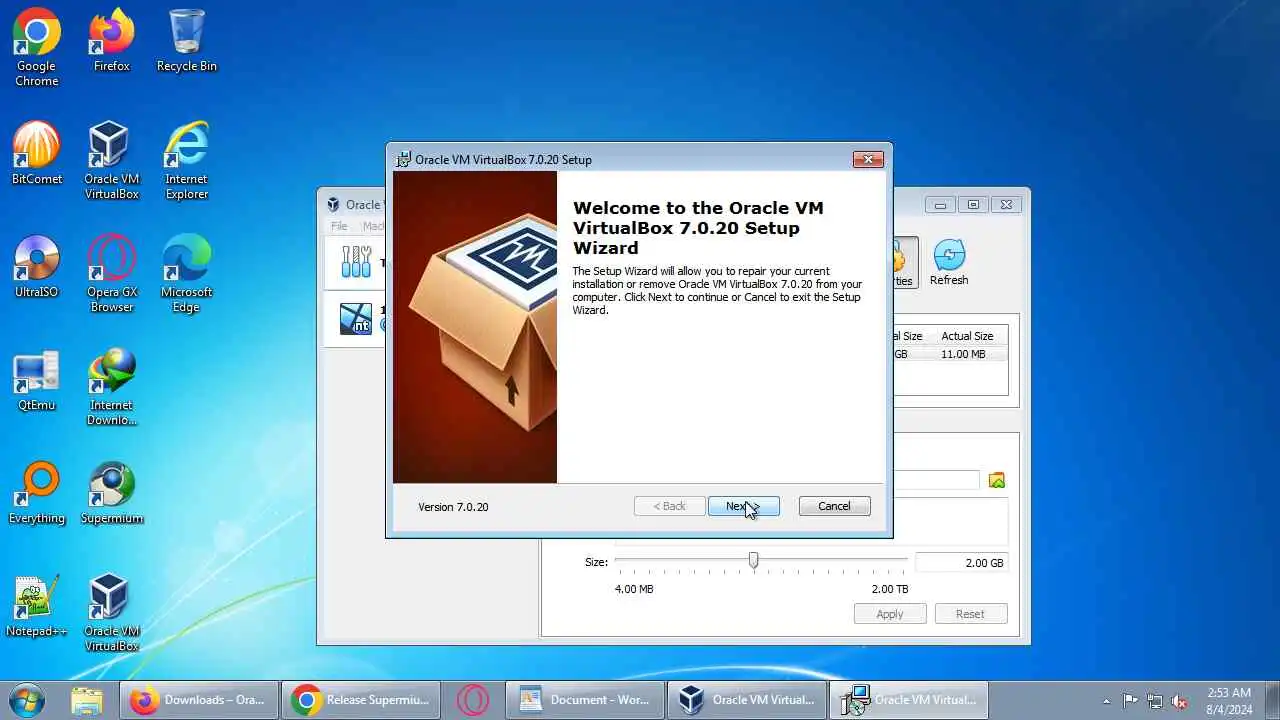
Task: Open the Recycle Bin
Action: [x=186, y=42]
